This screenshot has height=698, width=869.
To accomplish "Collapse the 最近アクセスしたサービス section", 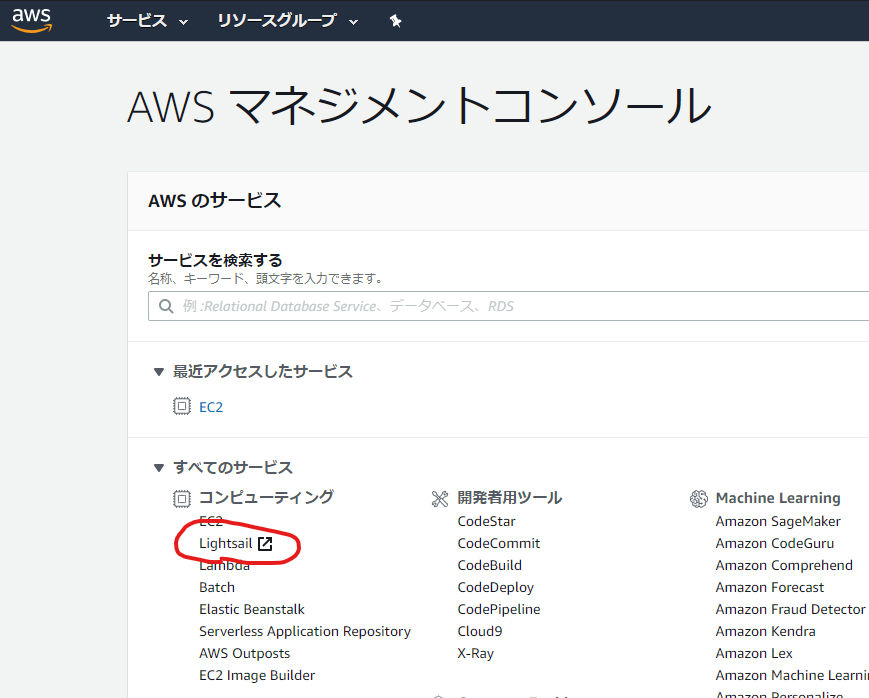I will (159, 371).
